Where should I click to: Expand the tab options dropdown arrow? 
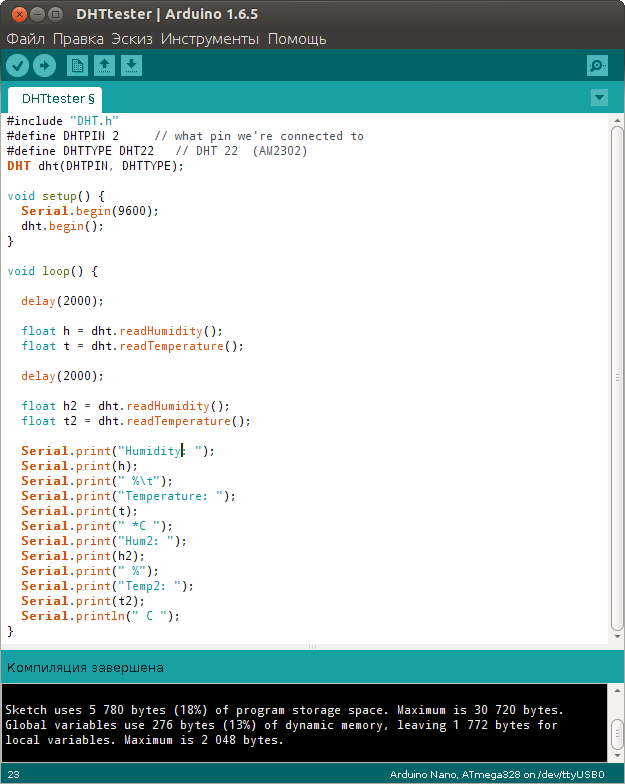point(599,98)
